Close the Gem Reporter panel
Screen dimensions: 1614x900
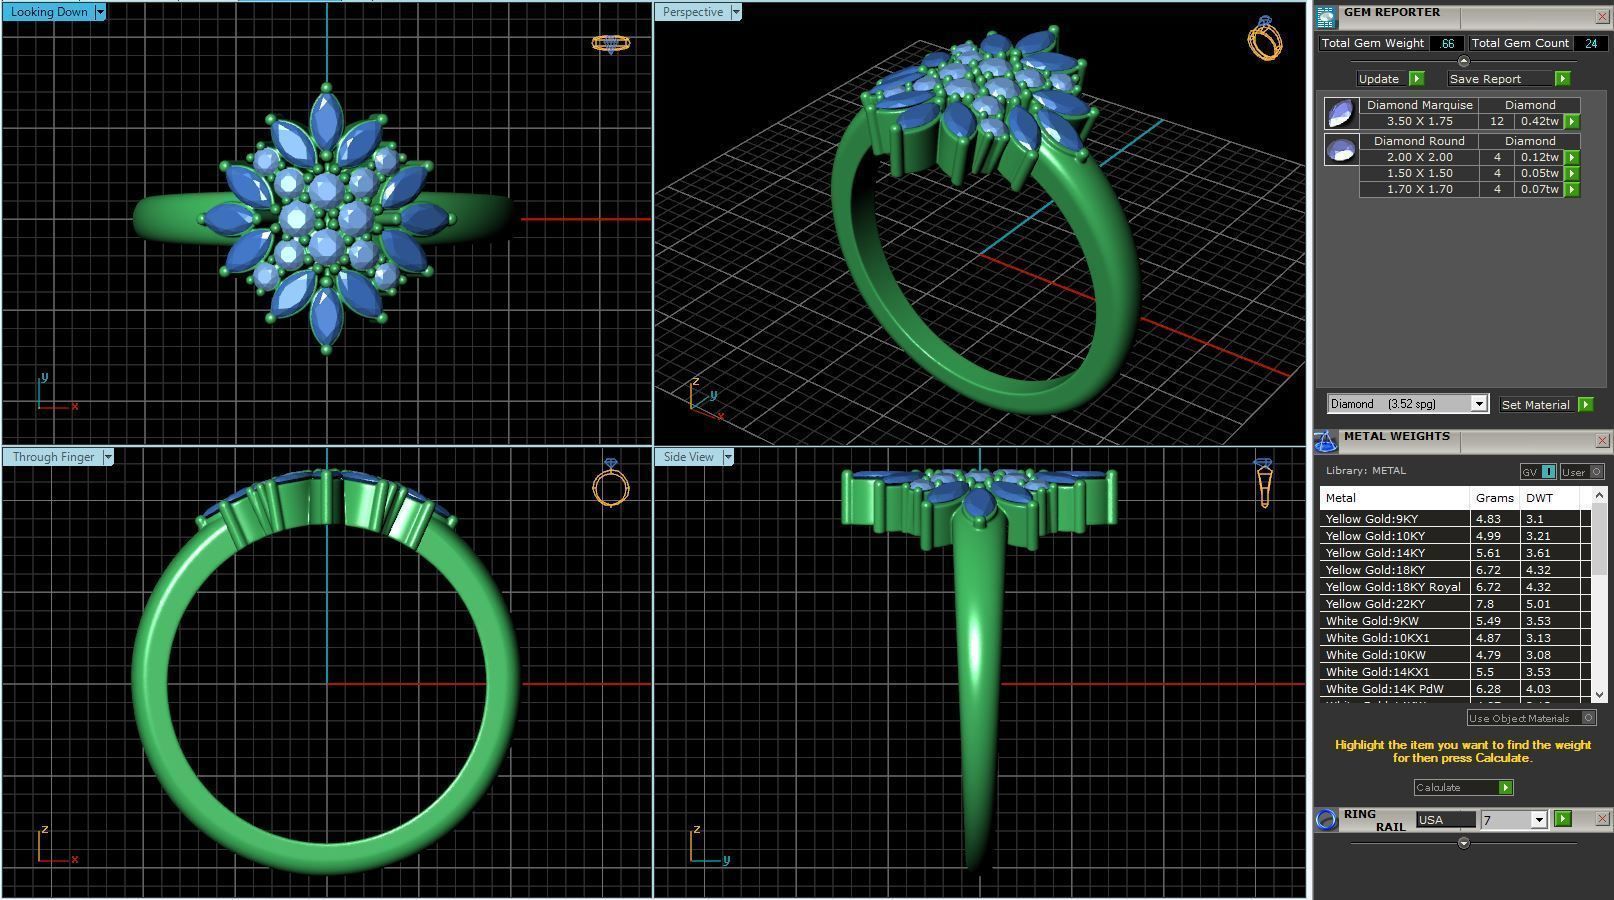[x=1601, y=17]
